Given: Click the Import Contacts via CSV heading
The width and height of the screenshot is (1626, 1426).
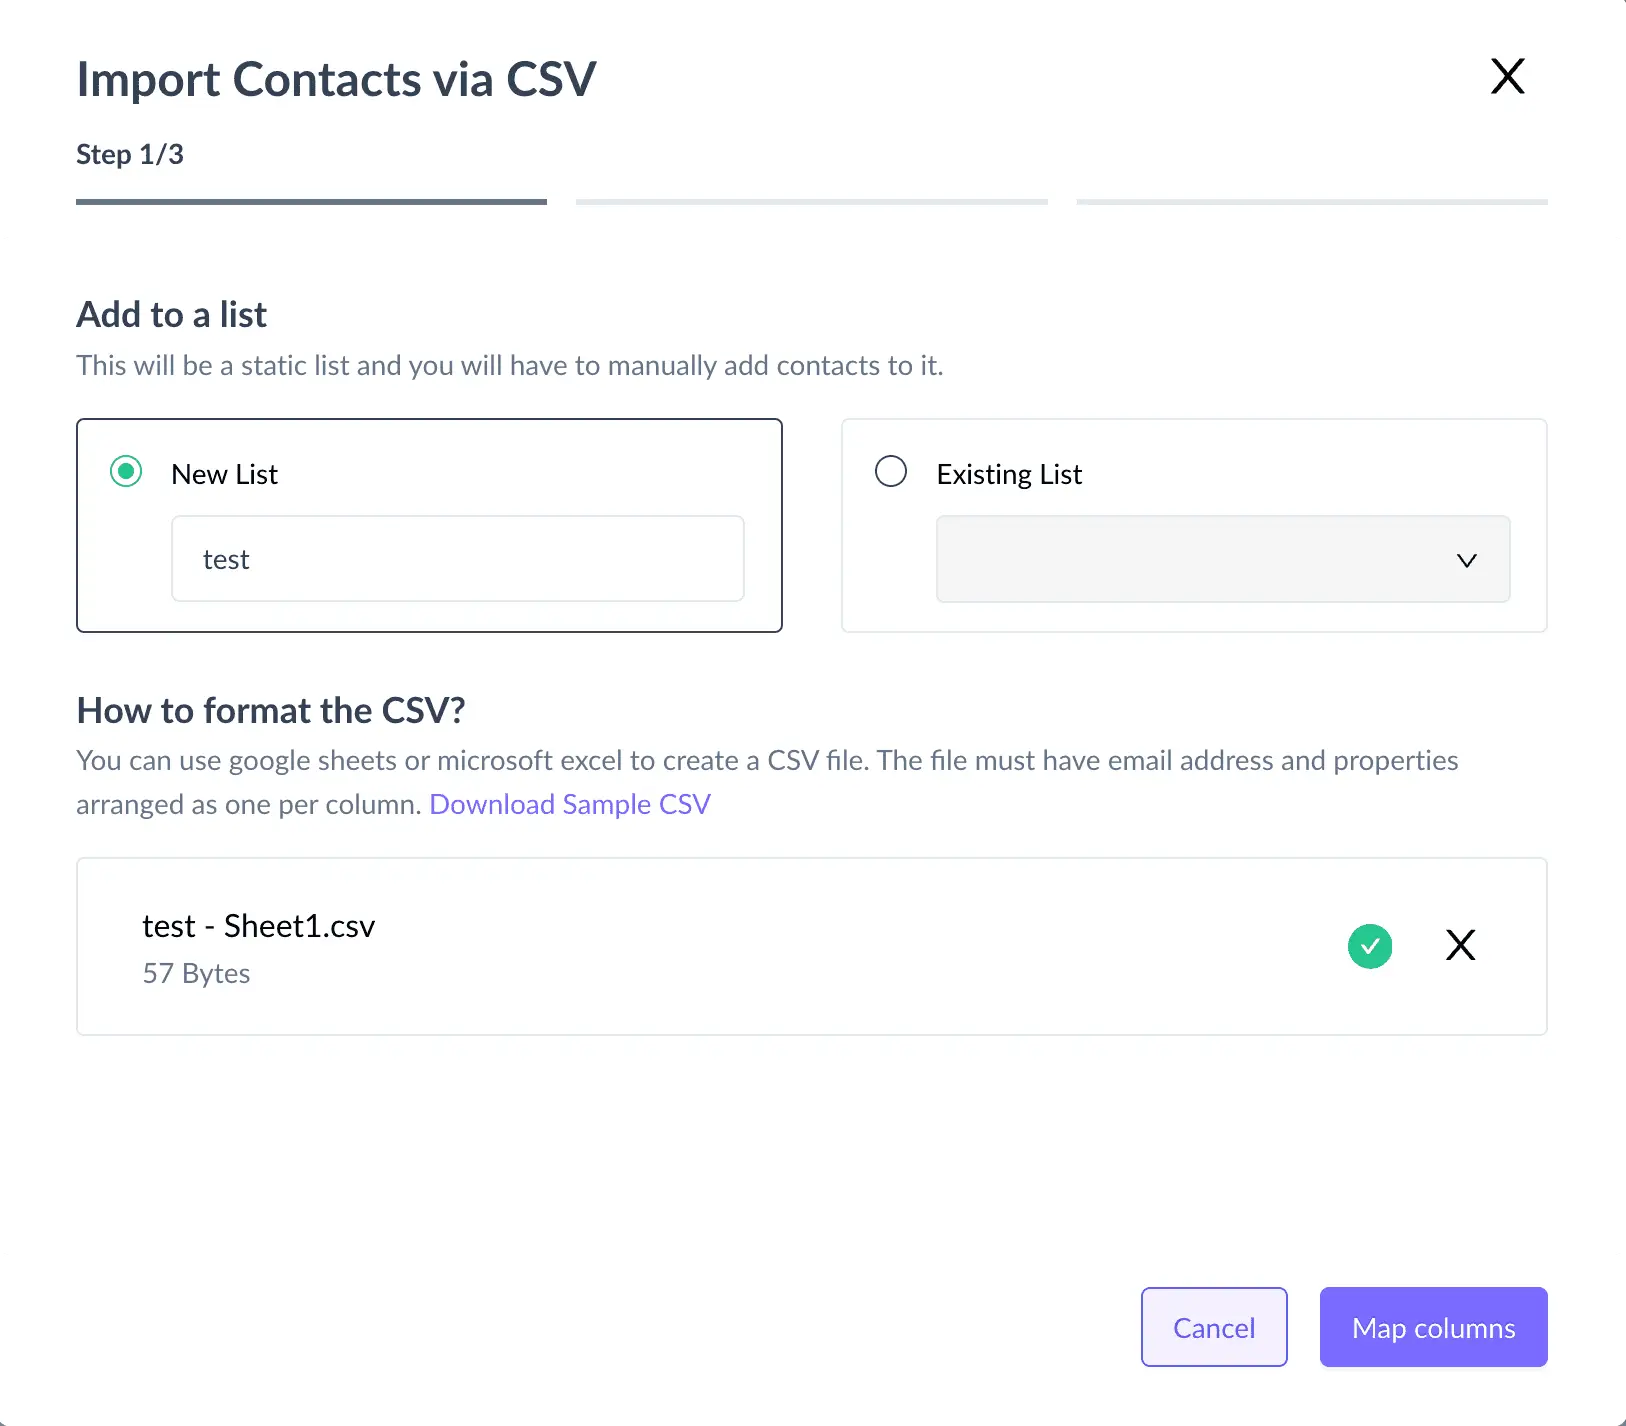Looking at the screenshot, I should 336,79.
